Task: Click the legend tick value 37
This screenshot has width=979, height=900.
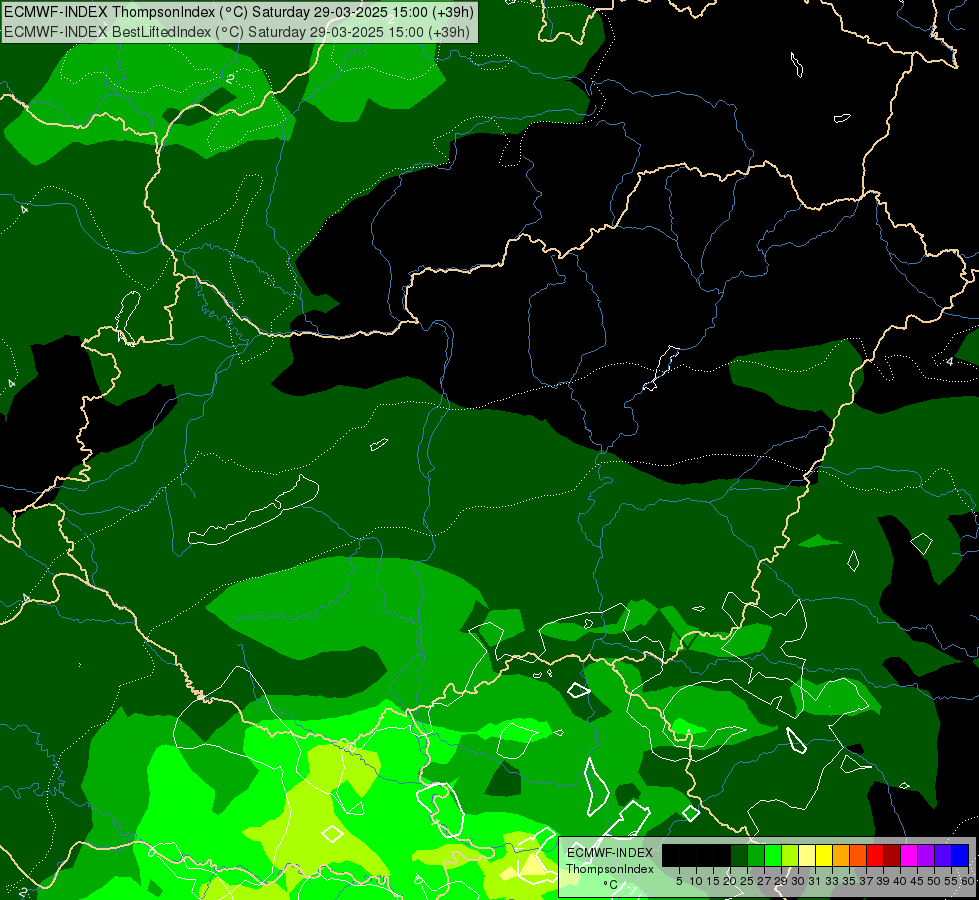Action: [866, 881]
